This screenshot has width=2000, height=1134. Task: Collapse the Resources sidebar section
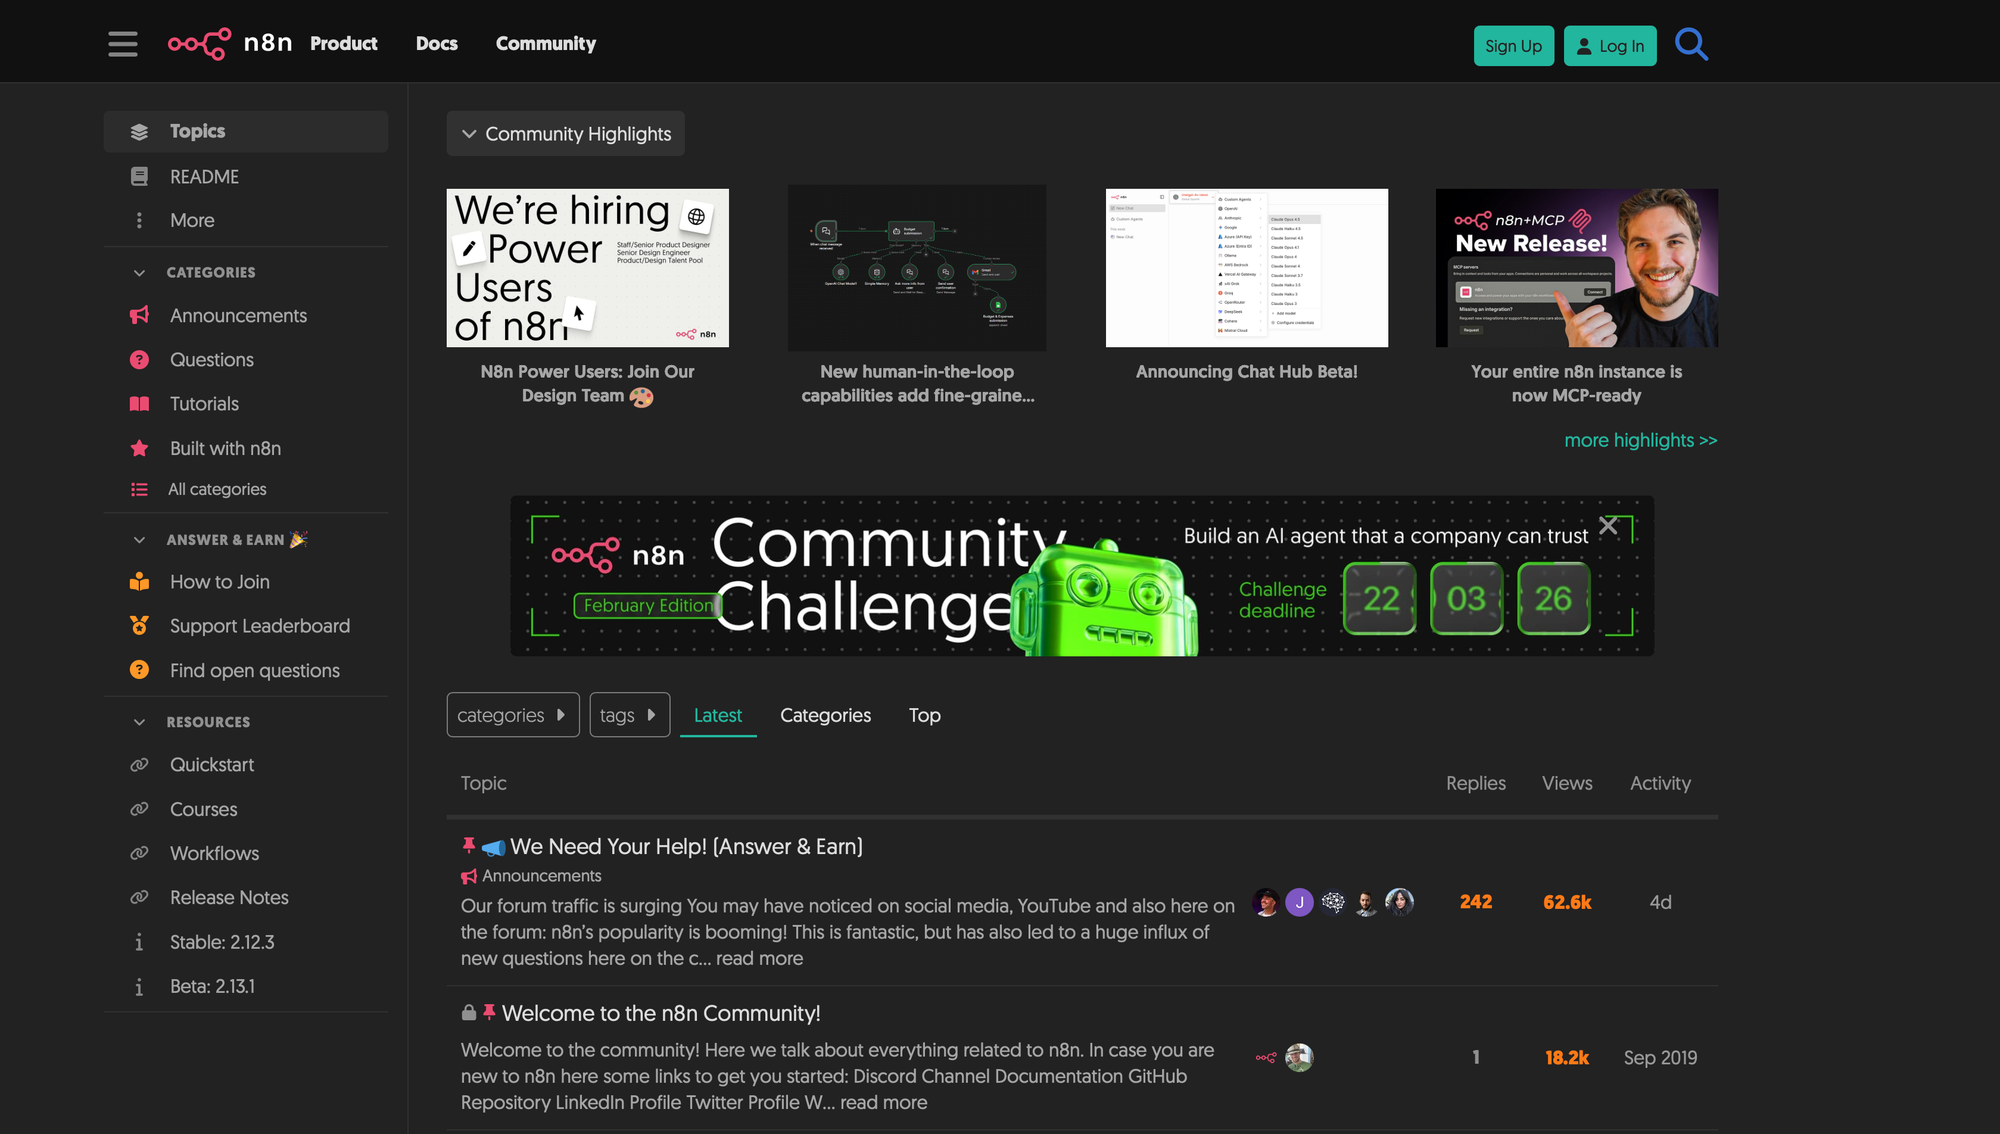point(140,722)
